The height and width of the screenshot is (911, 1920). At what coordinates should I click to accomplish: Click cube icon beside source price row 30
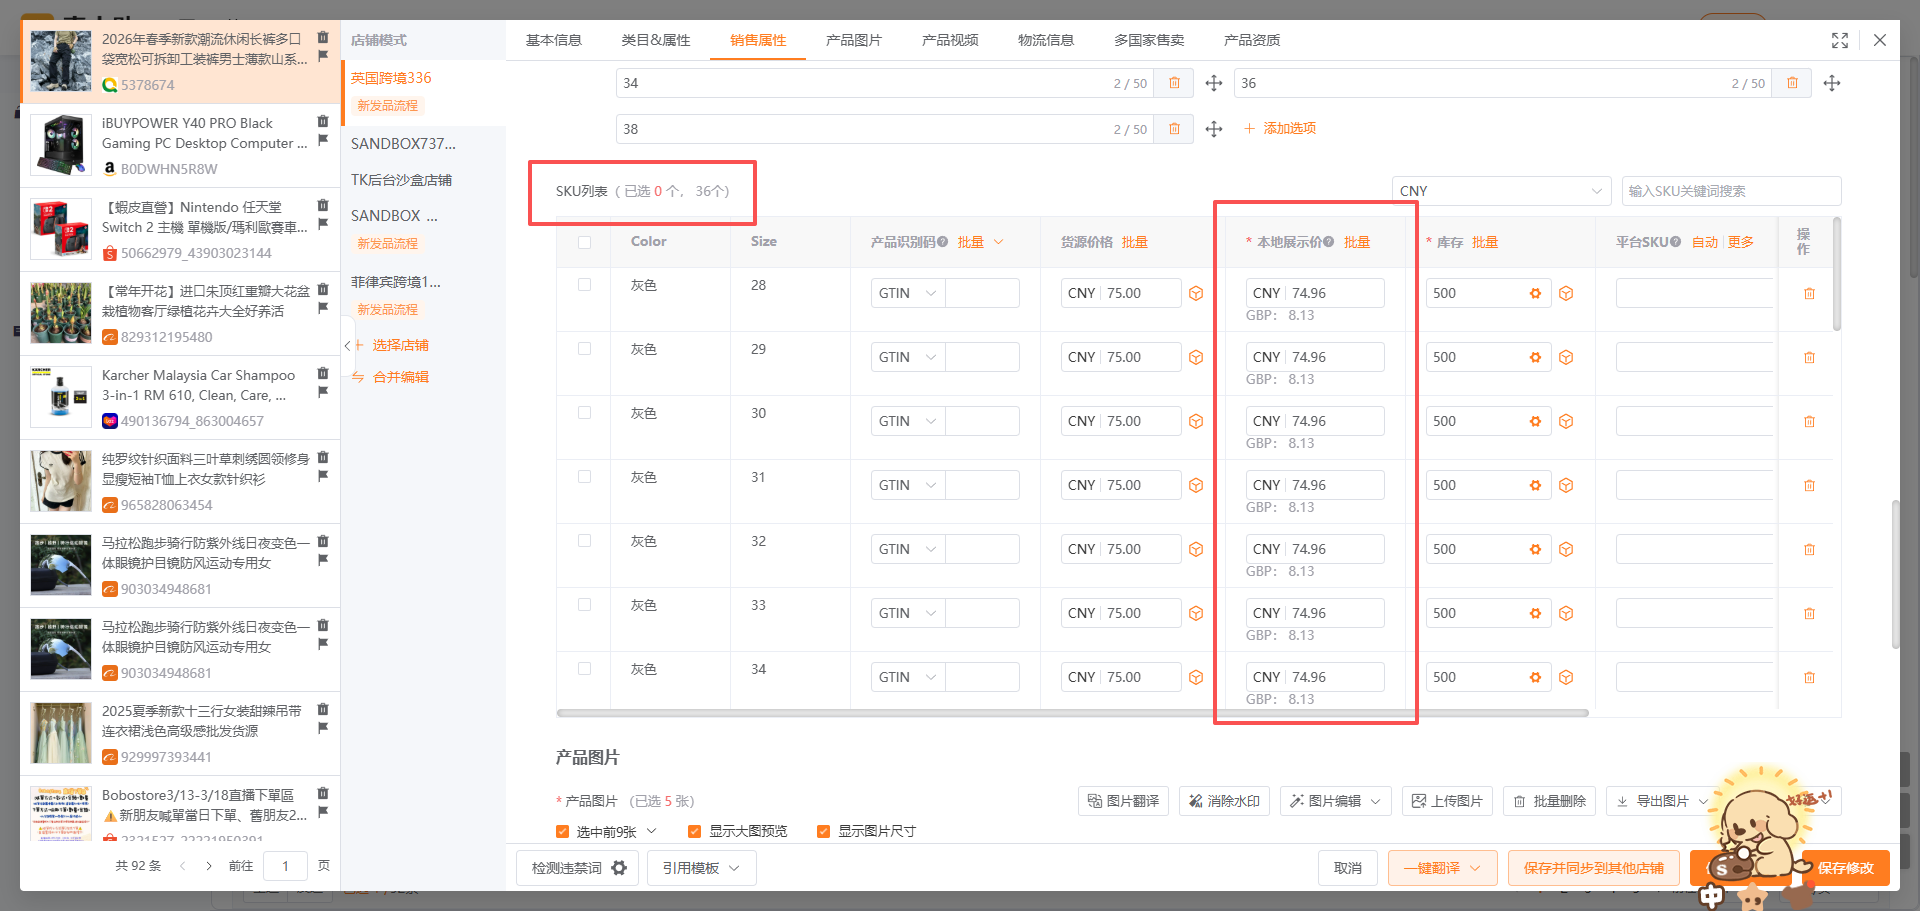pos(1196,421)
